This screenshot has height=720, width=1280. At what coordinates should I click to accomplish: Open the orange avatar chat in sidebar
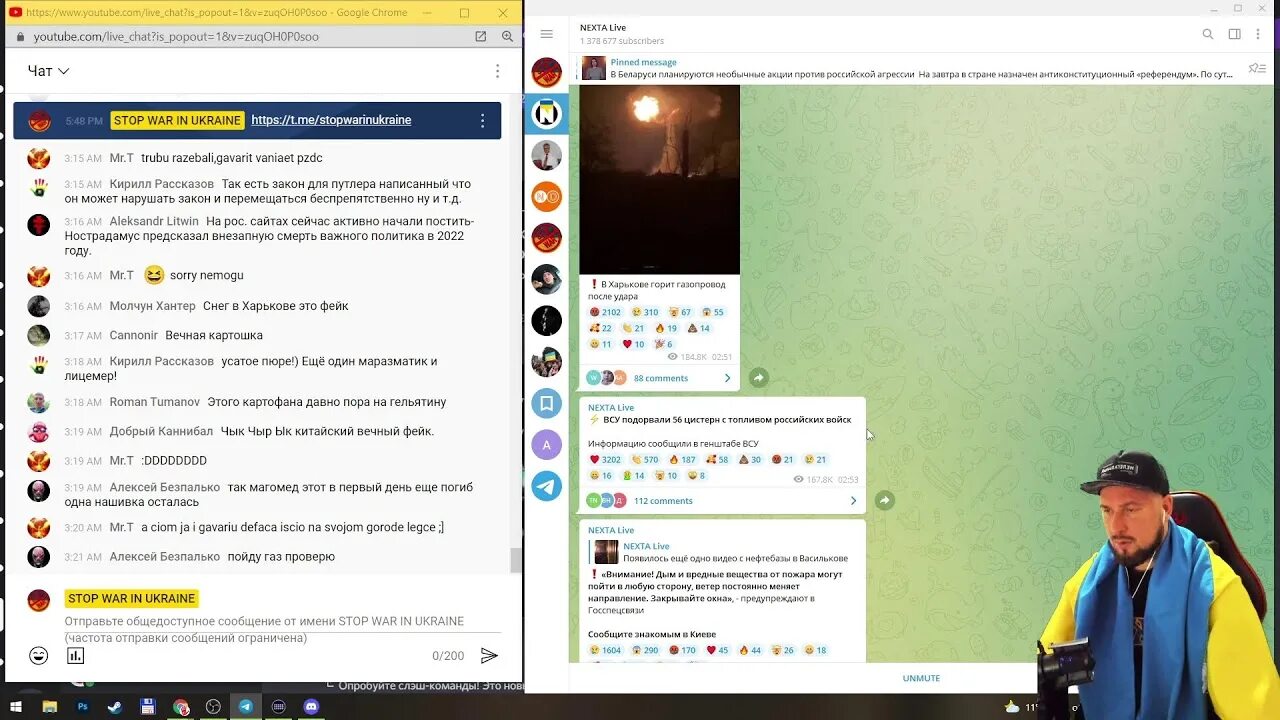tap(546, 197)
